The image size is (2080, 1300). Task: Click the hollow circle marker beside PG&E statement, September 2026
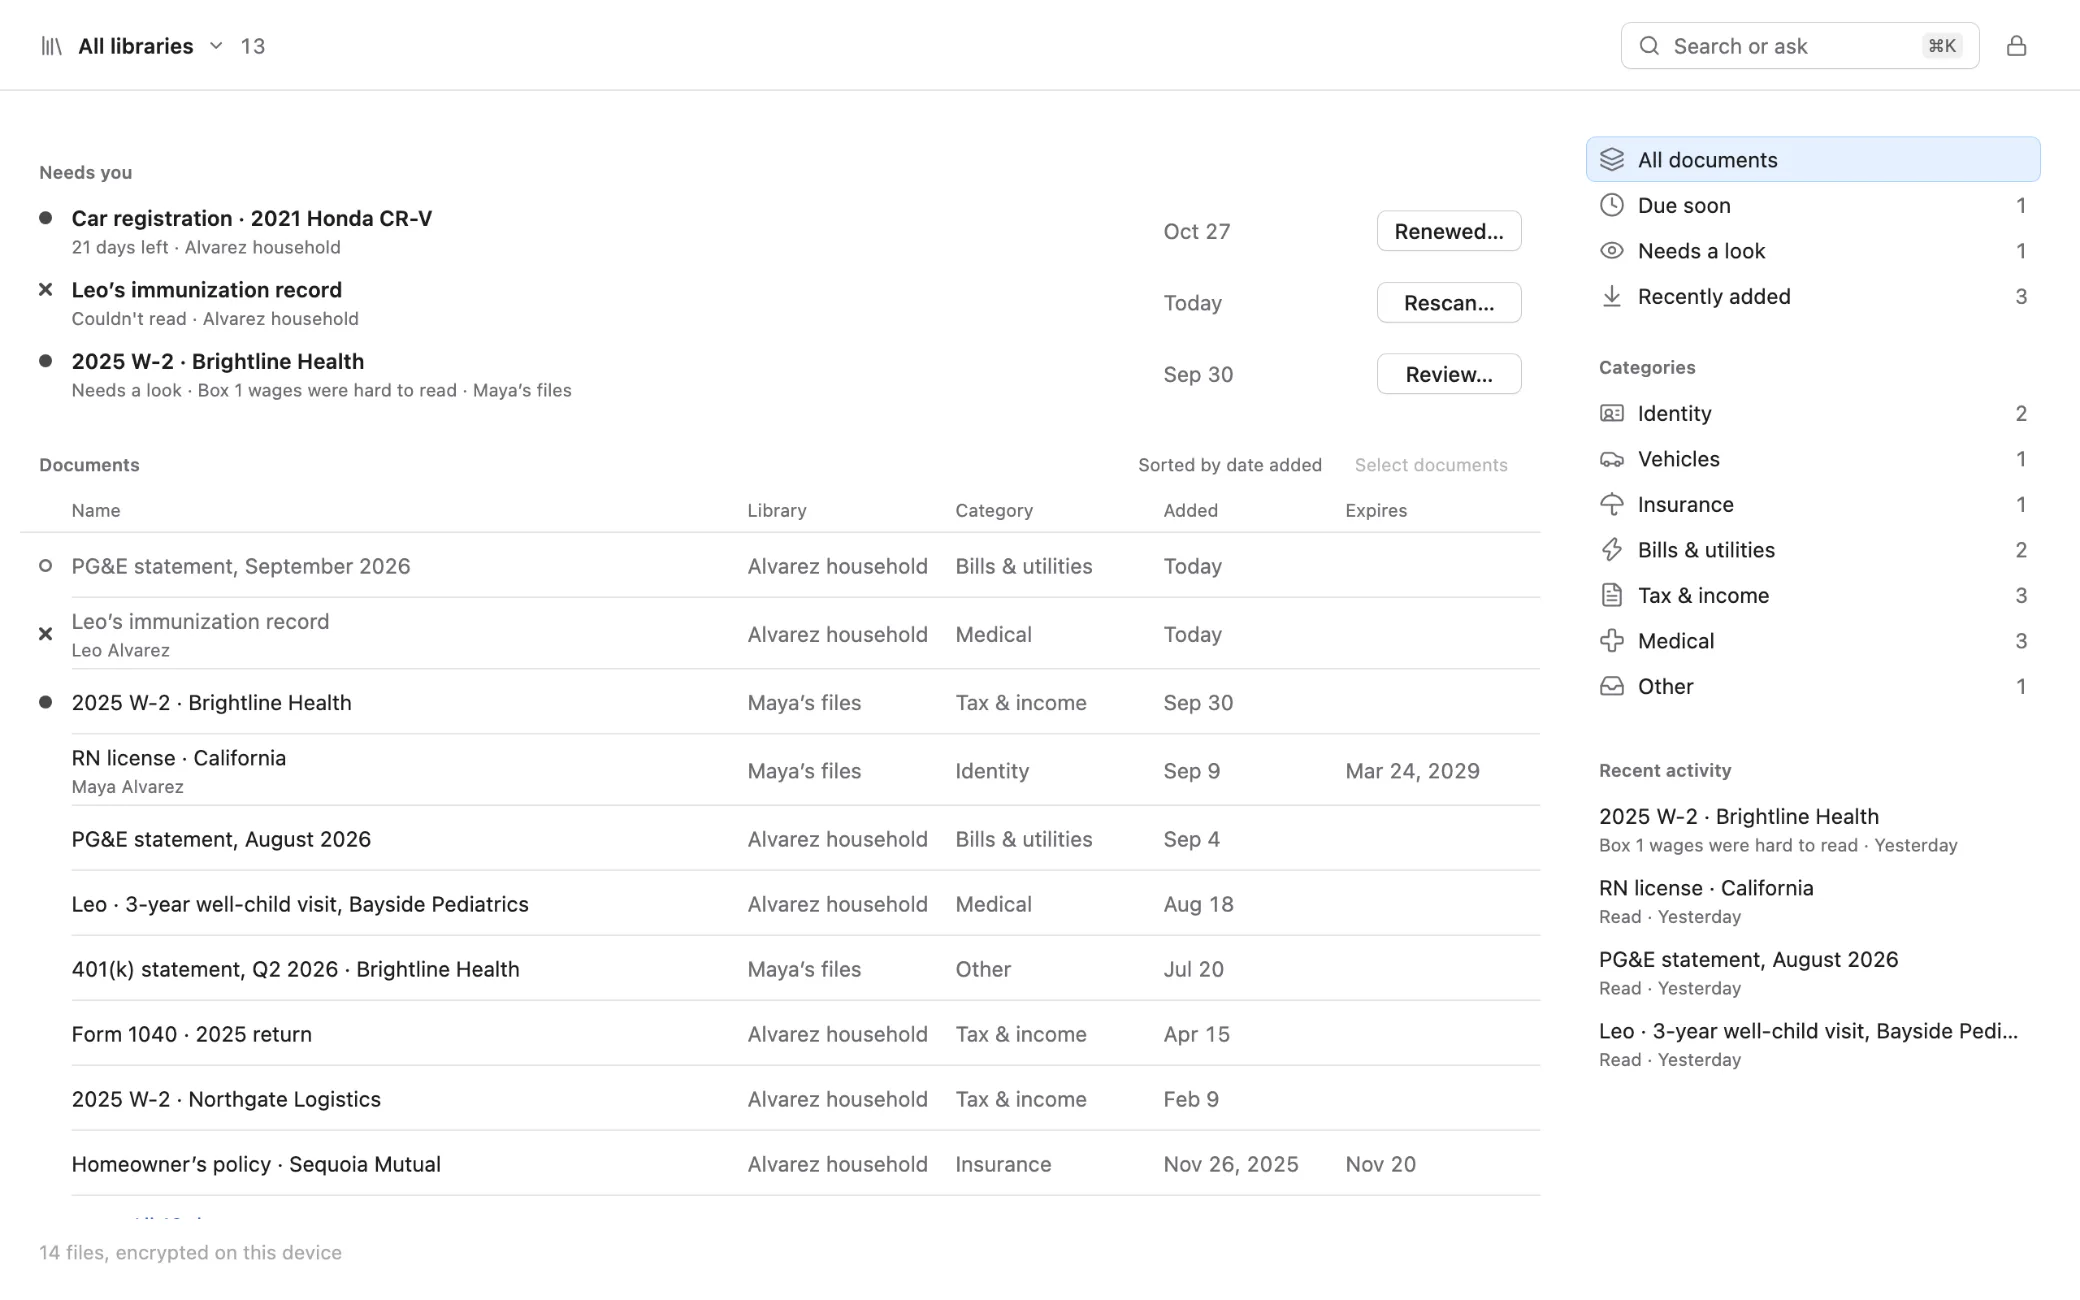pos(45,566)
